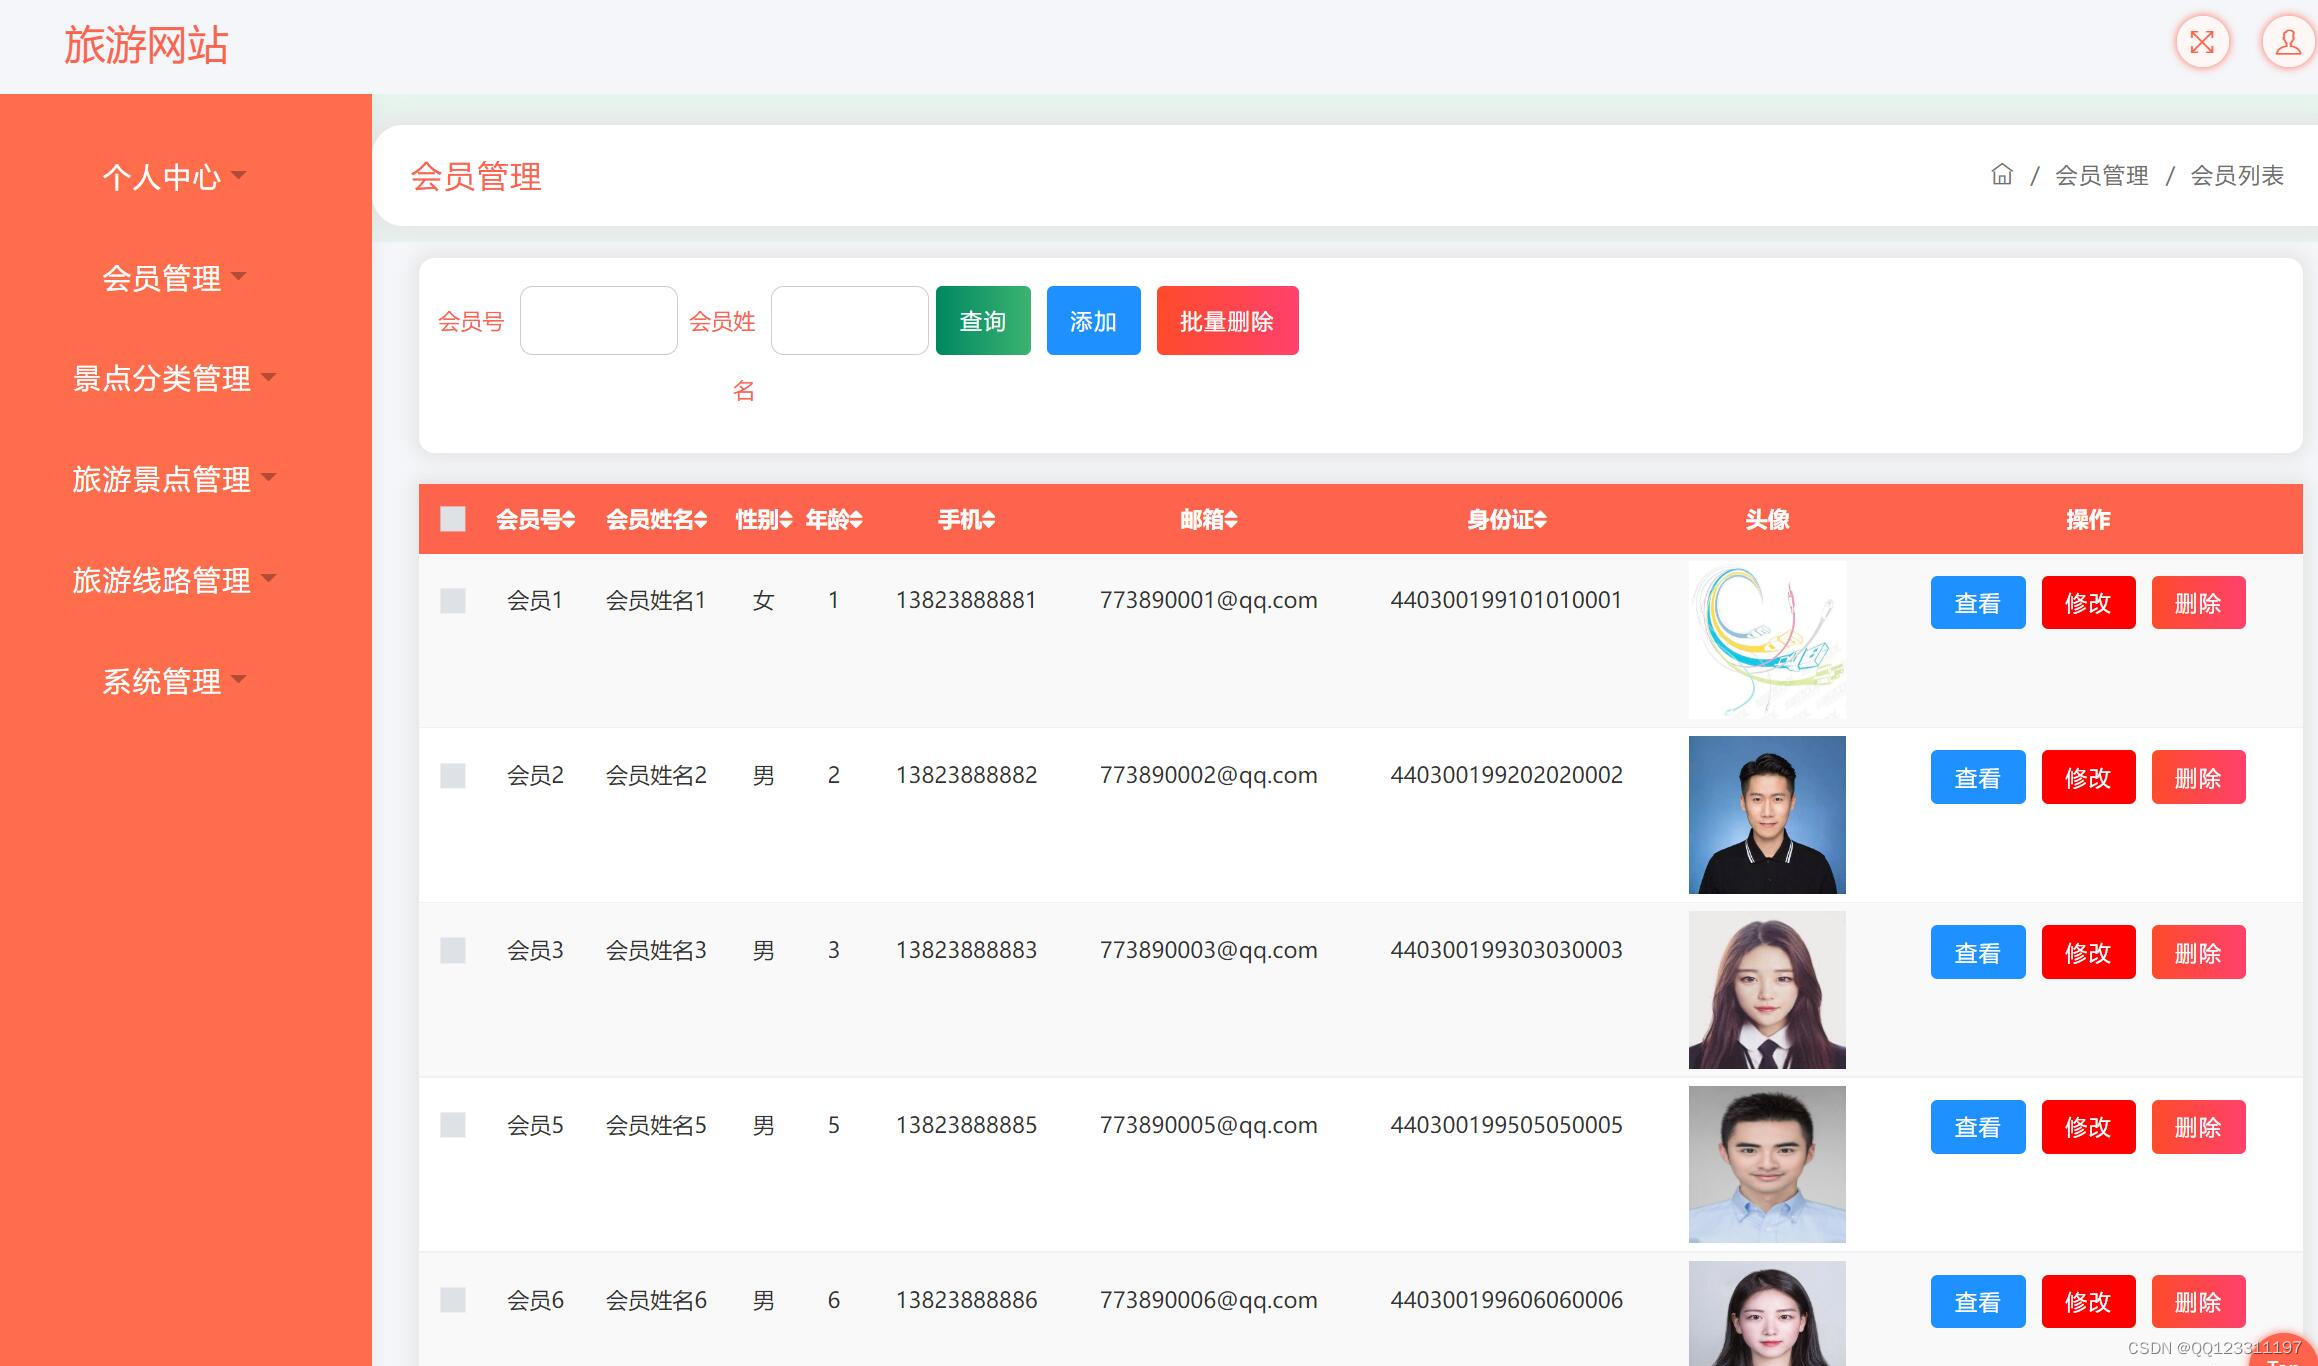Expand the 景点分类管理 sidebar menu
The width and height of the screenshot is (2318, 1366).
pos(174,379)
